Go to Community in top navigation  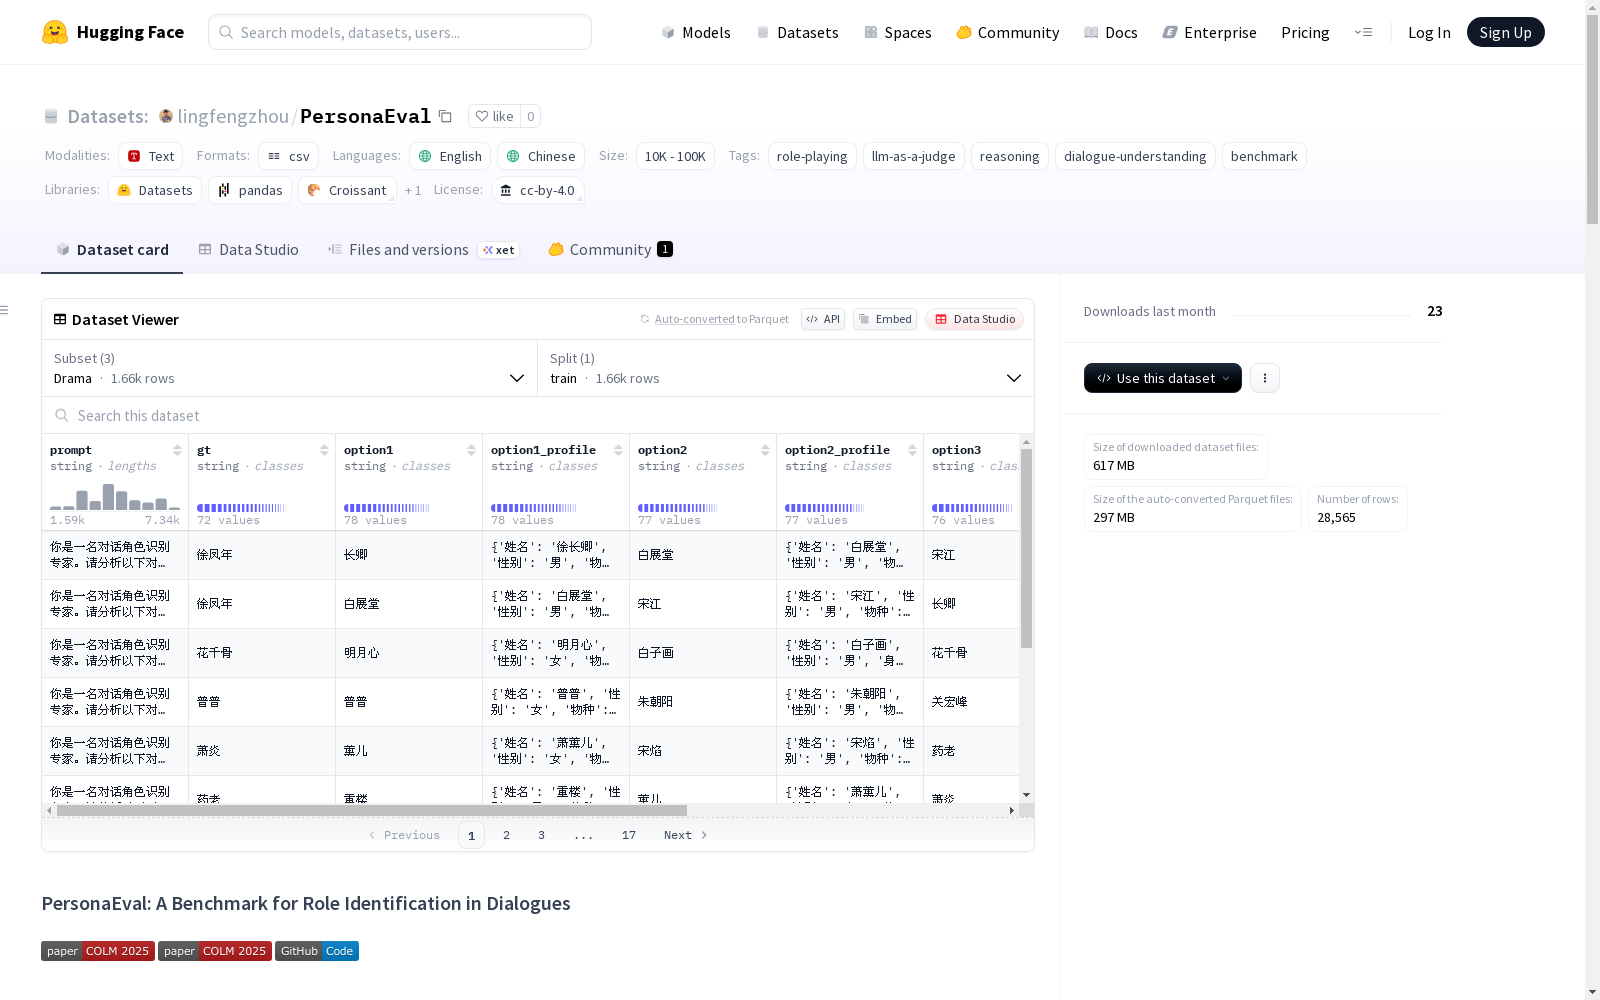pos(1008,32)
